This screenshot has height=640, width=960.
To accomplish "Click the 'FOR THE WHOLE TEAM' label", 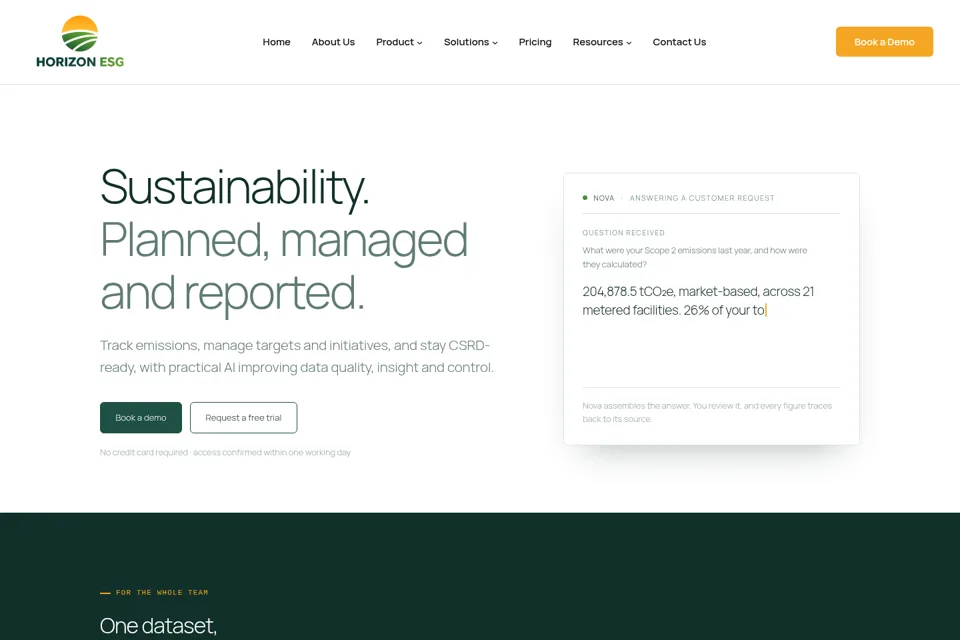I will 162,592.
